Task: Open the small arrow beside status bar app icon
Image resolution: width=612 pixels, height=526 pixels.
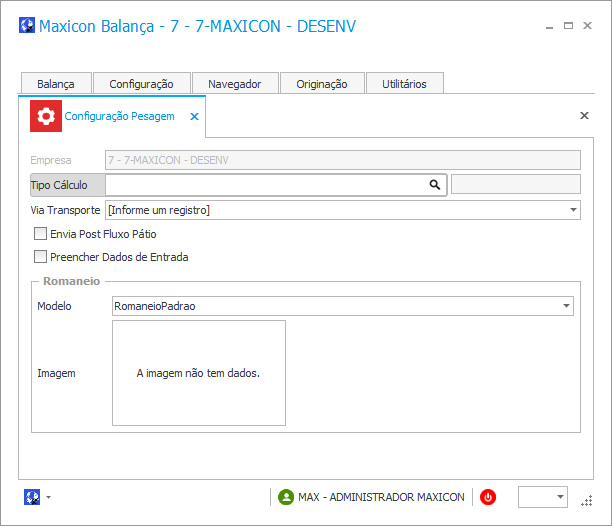Action: click(48, 497)
